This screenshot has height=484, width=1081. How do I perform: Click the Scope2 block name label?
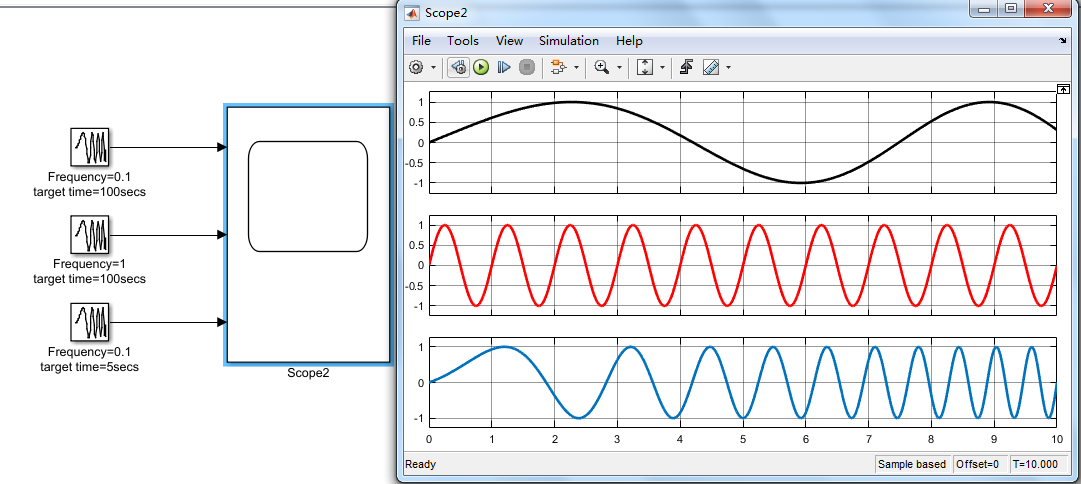pos(308,373)
